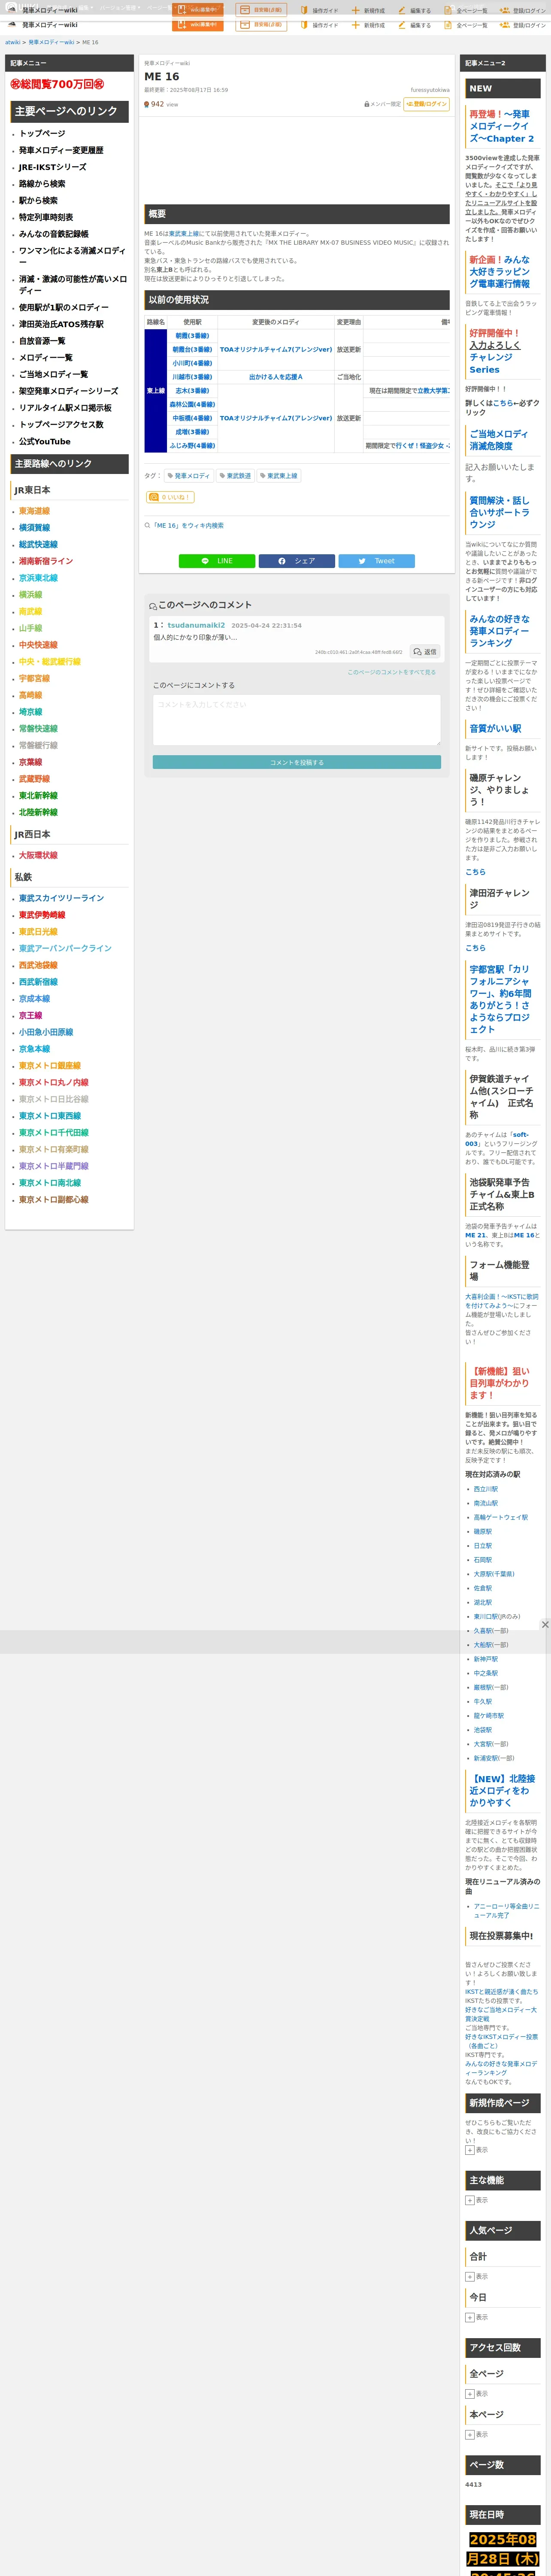The width and height of the screenshot is (551, 2576).
Task: Open 高輪ゲートウェイ駅 in supported stations
Action: pos(501,1517)
